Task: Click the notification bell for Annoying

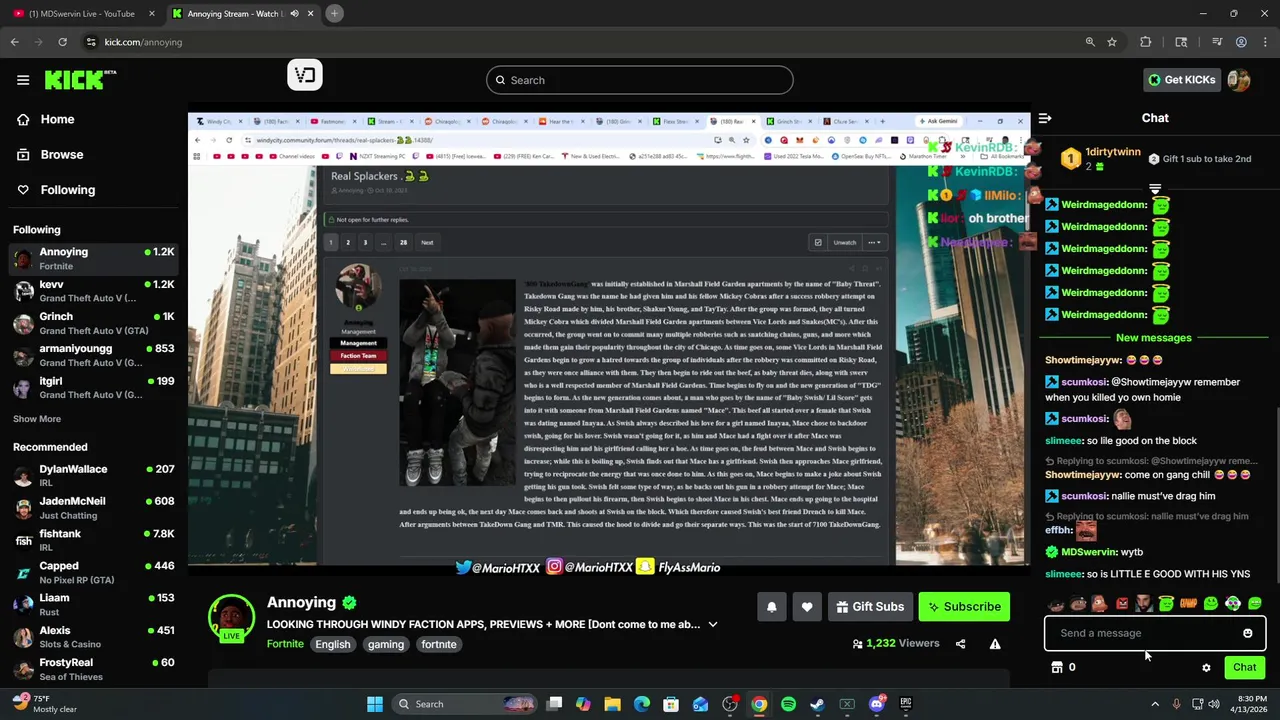Action: (x=771, y=606)
